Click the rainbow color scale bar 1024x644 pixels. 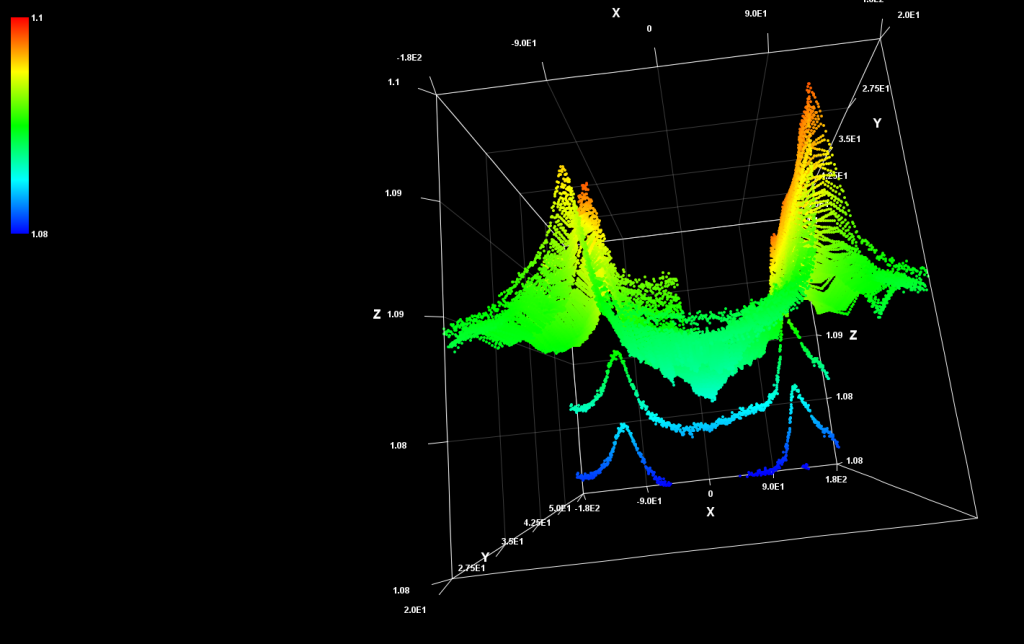(x=20, y=125)
